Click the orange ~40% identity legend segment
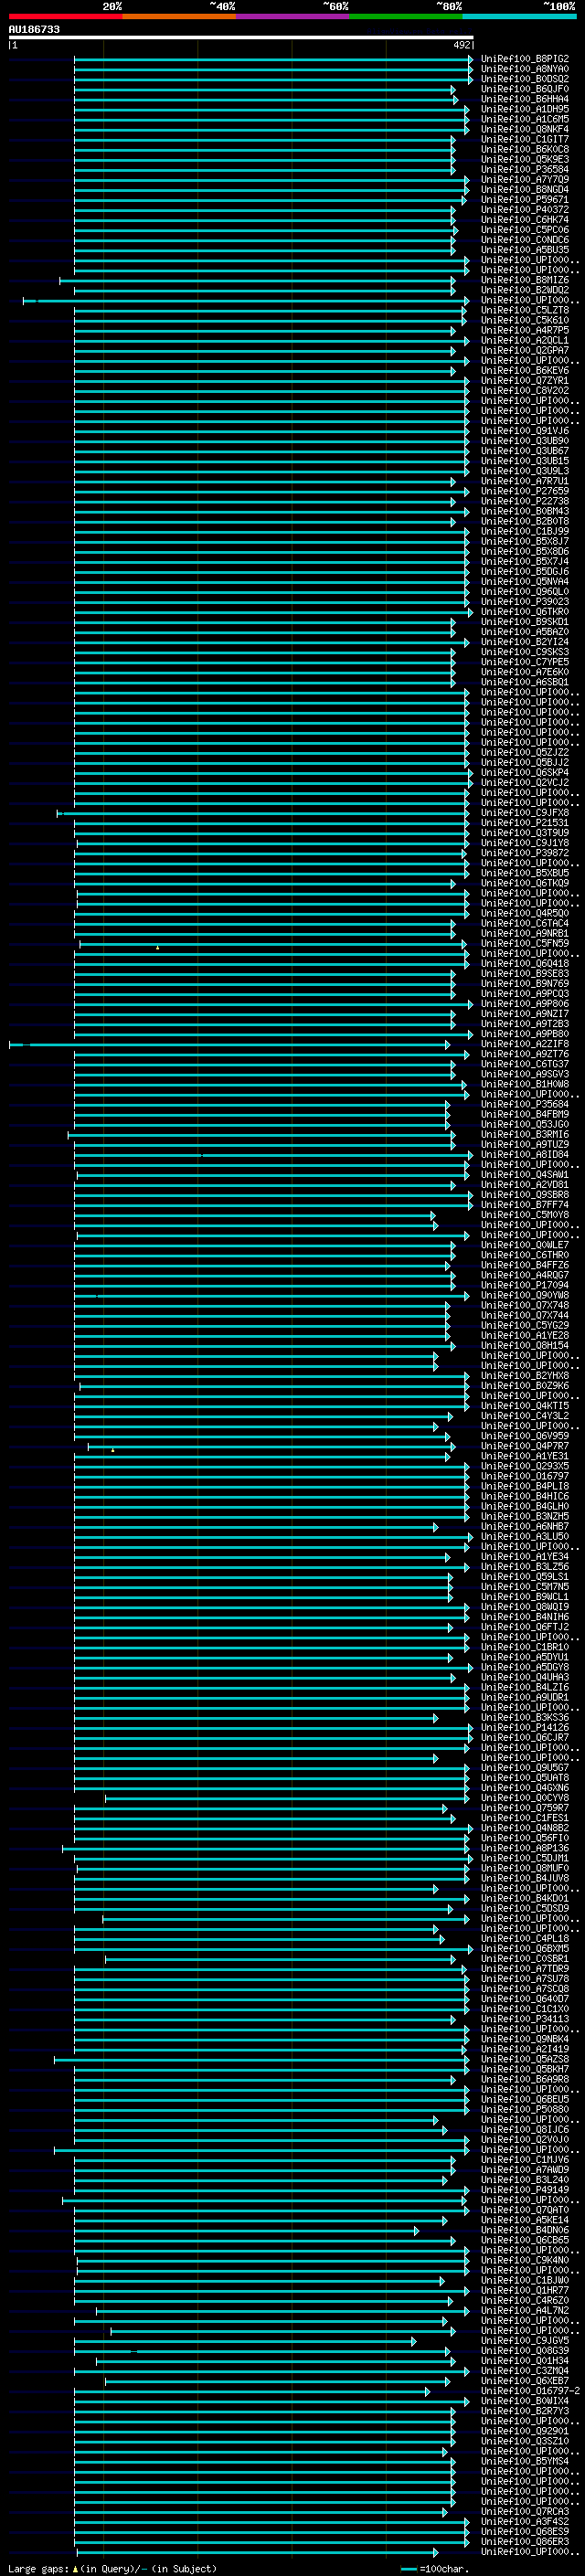Viewport: 585px width, 2576px height. tap(179, 16)
